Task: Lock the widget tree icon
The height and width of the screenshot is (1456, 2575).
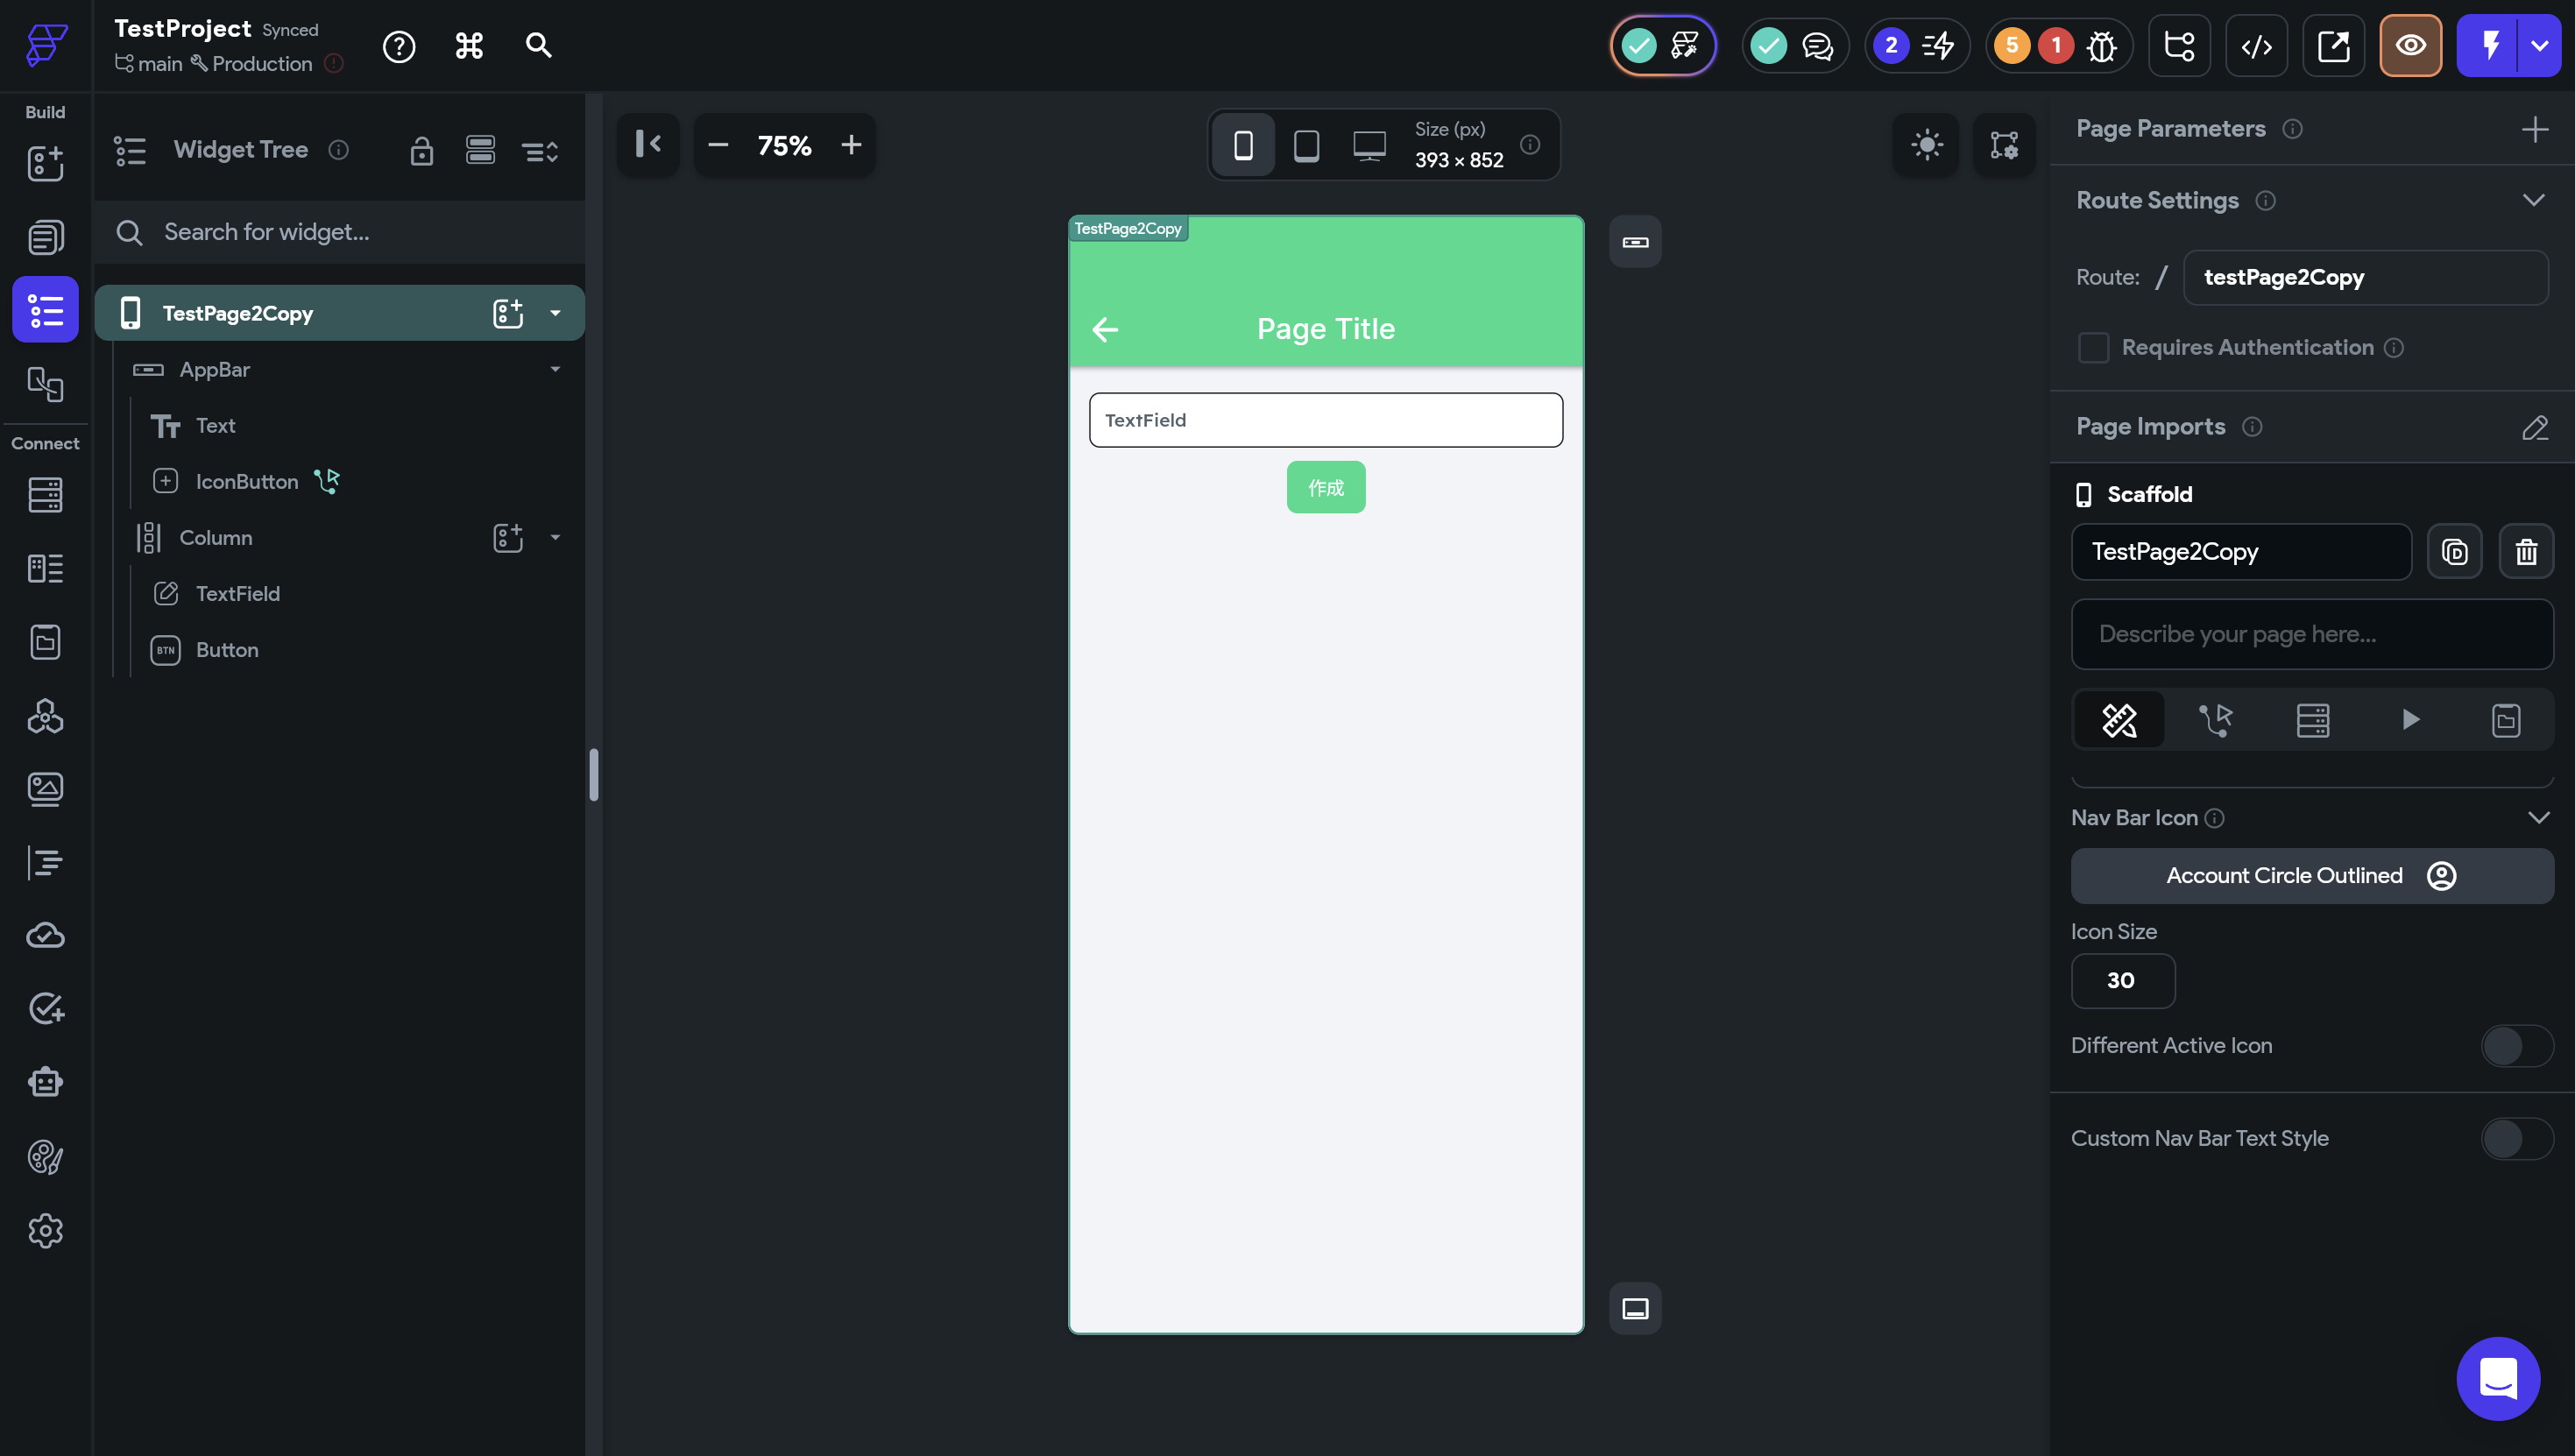Action: click(x=421, y=150)
